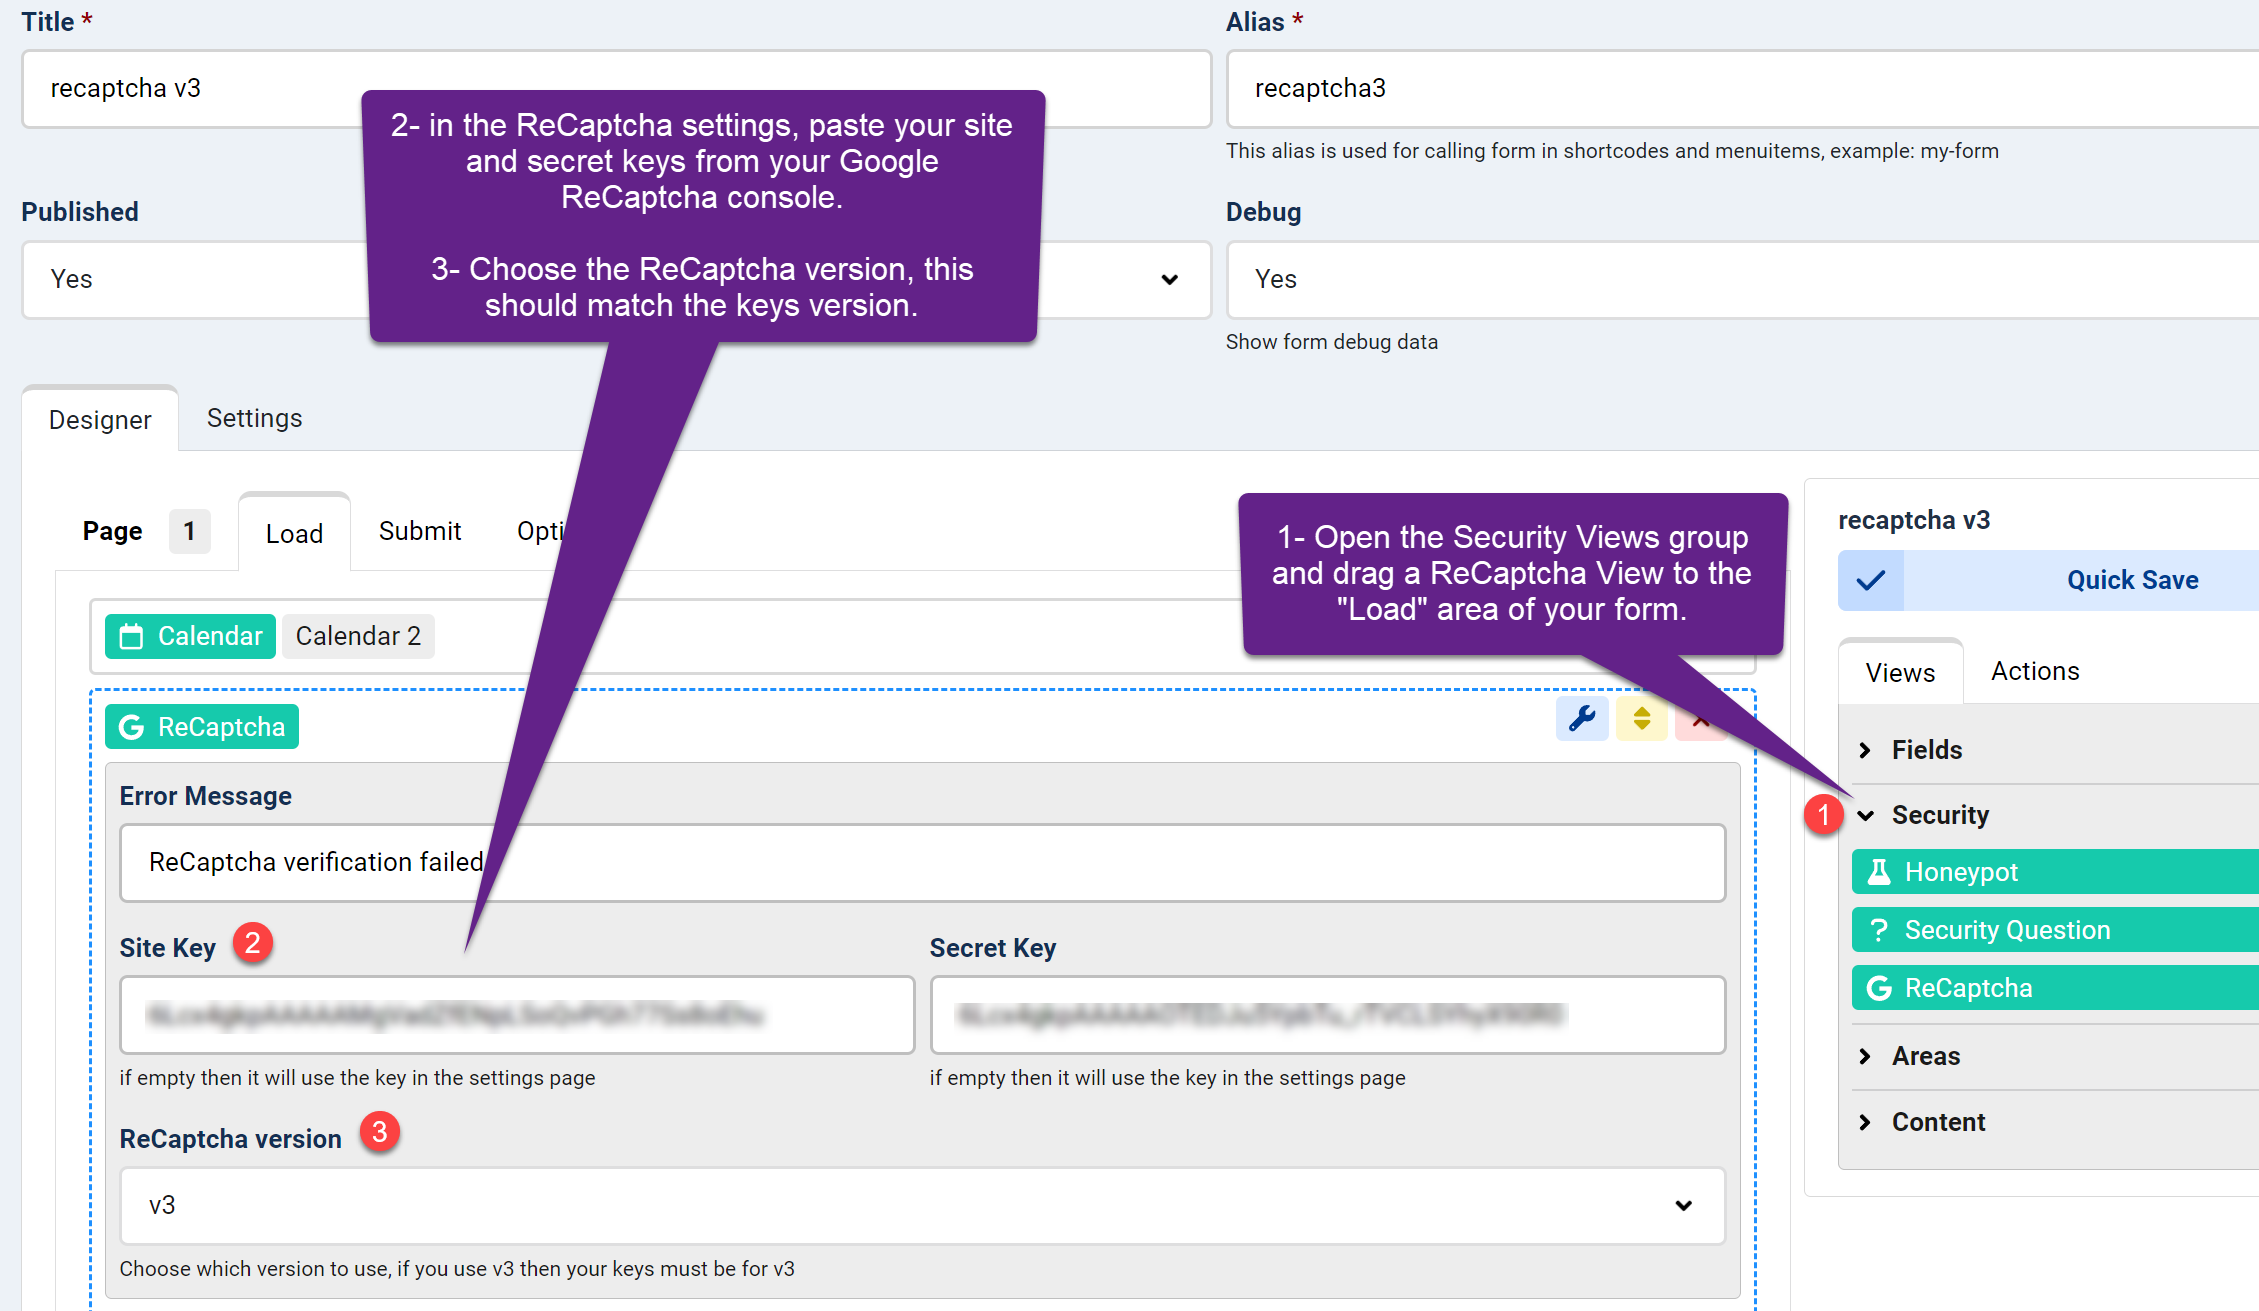This screenshot has width=2259, height=1311.
Task: Click the Google icon on ReCaptcha view header
Action: tap(131, 727)
